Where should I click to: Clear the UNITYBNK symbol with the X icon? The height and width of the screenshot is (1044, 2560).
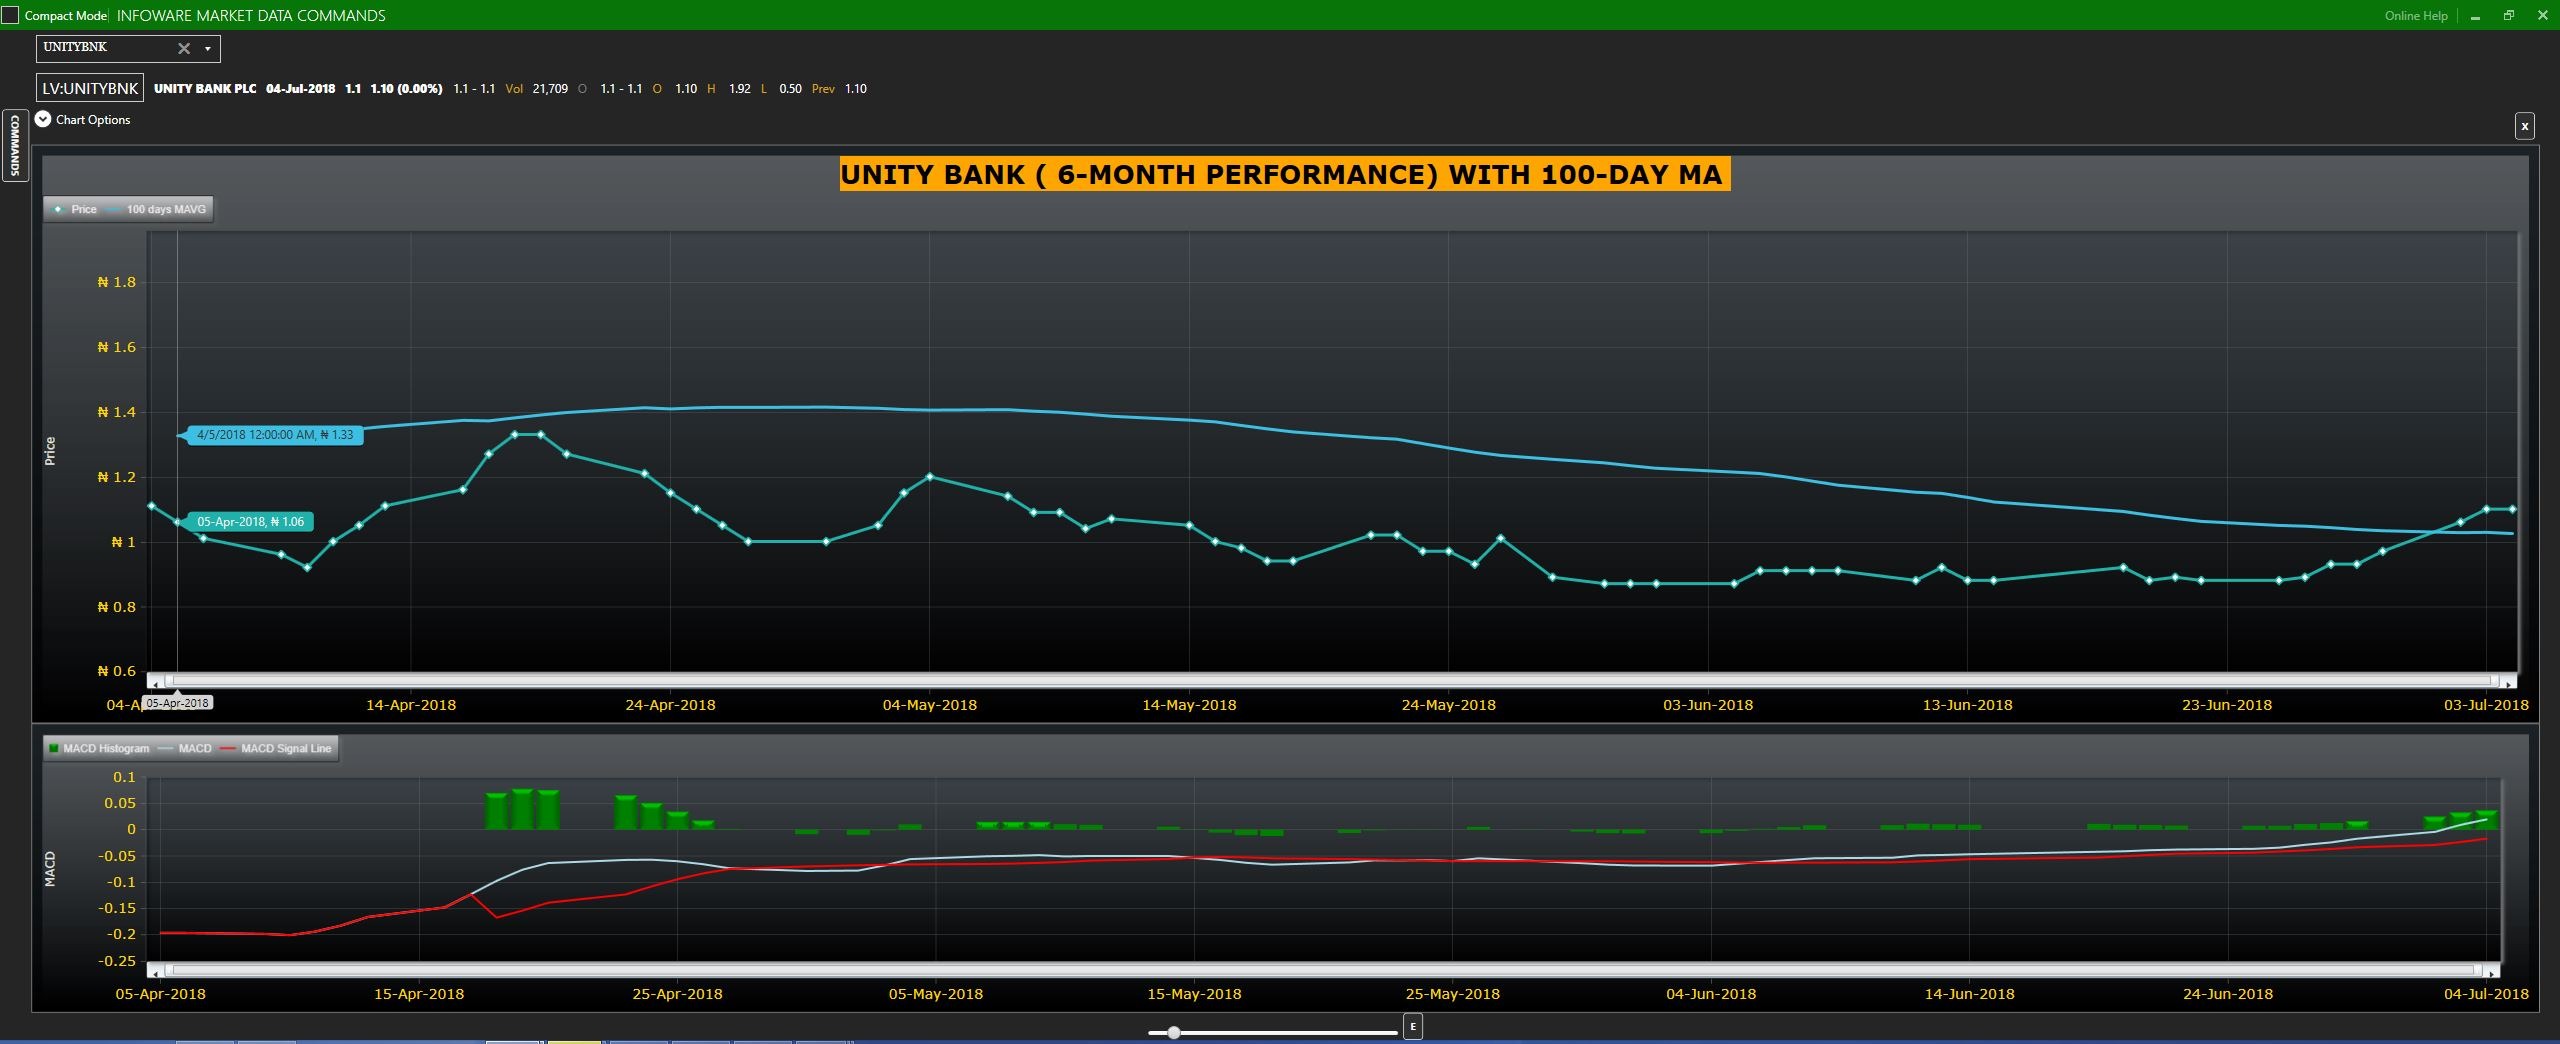[184, 48]
